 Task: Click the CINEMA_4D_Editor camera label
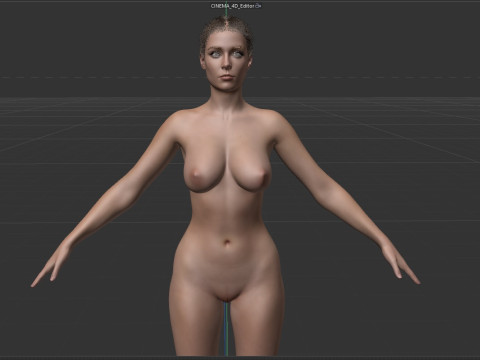pos(232,6)
